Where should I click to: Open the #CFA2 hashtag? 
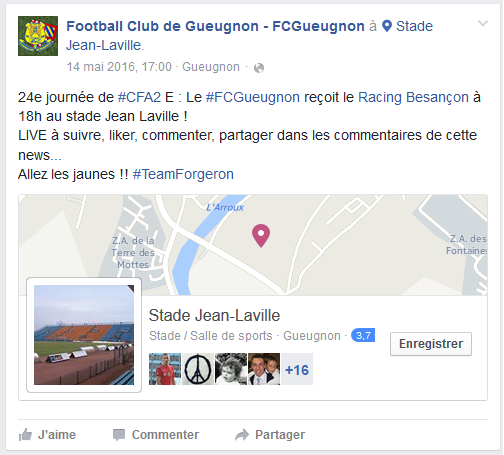click(x=139, y=97)
